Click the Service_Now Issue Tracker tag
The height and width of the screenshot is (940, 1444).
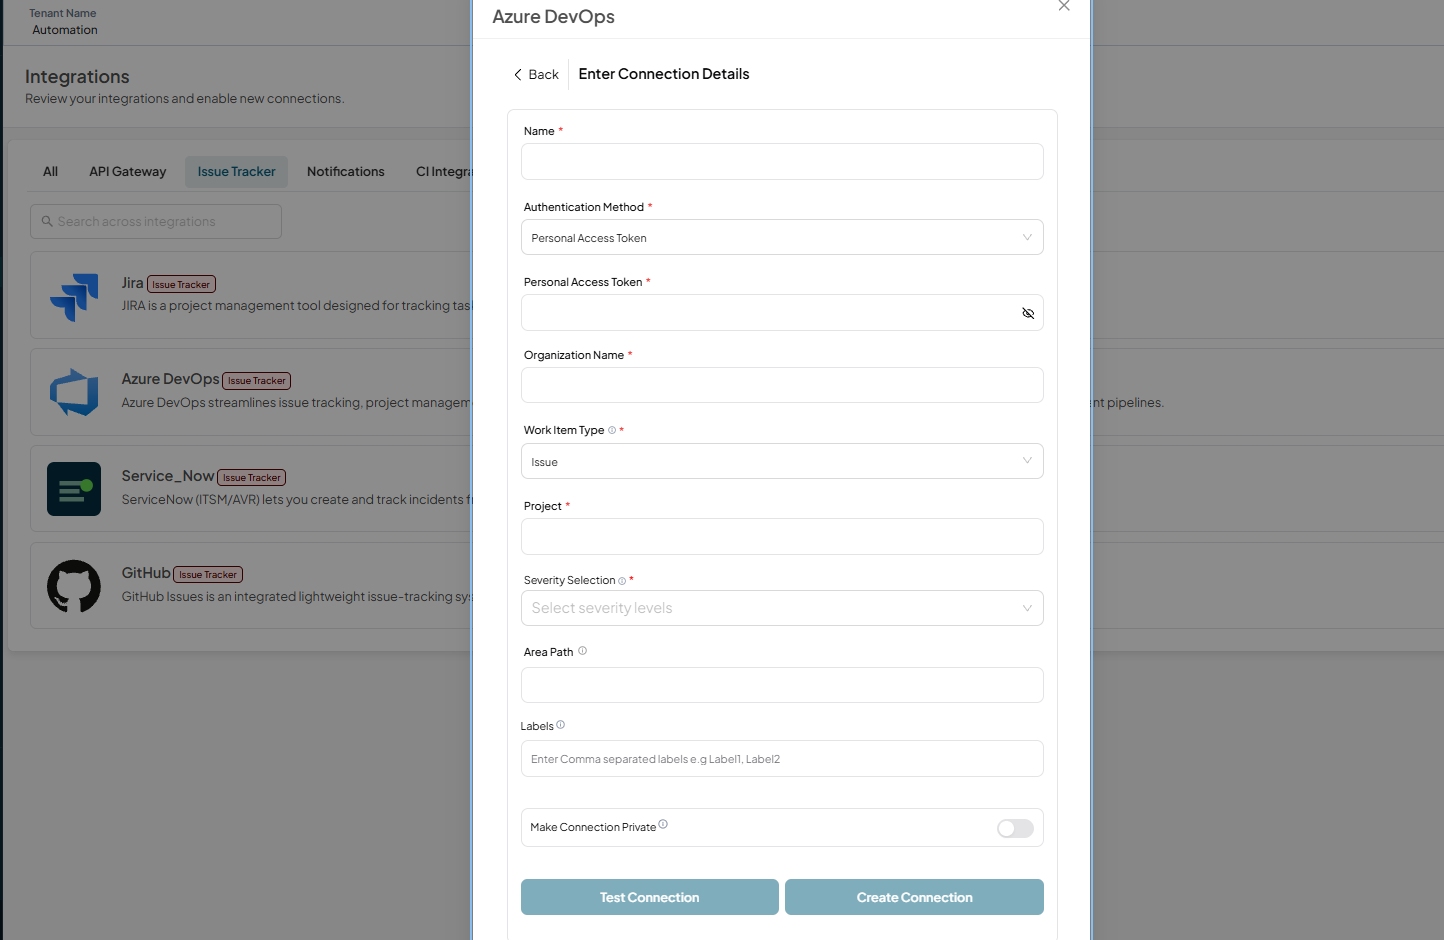pyautogui.click(x=252, y=478)
